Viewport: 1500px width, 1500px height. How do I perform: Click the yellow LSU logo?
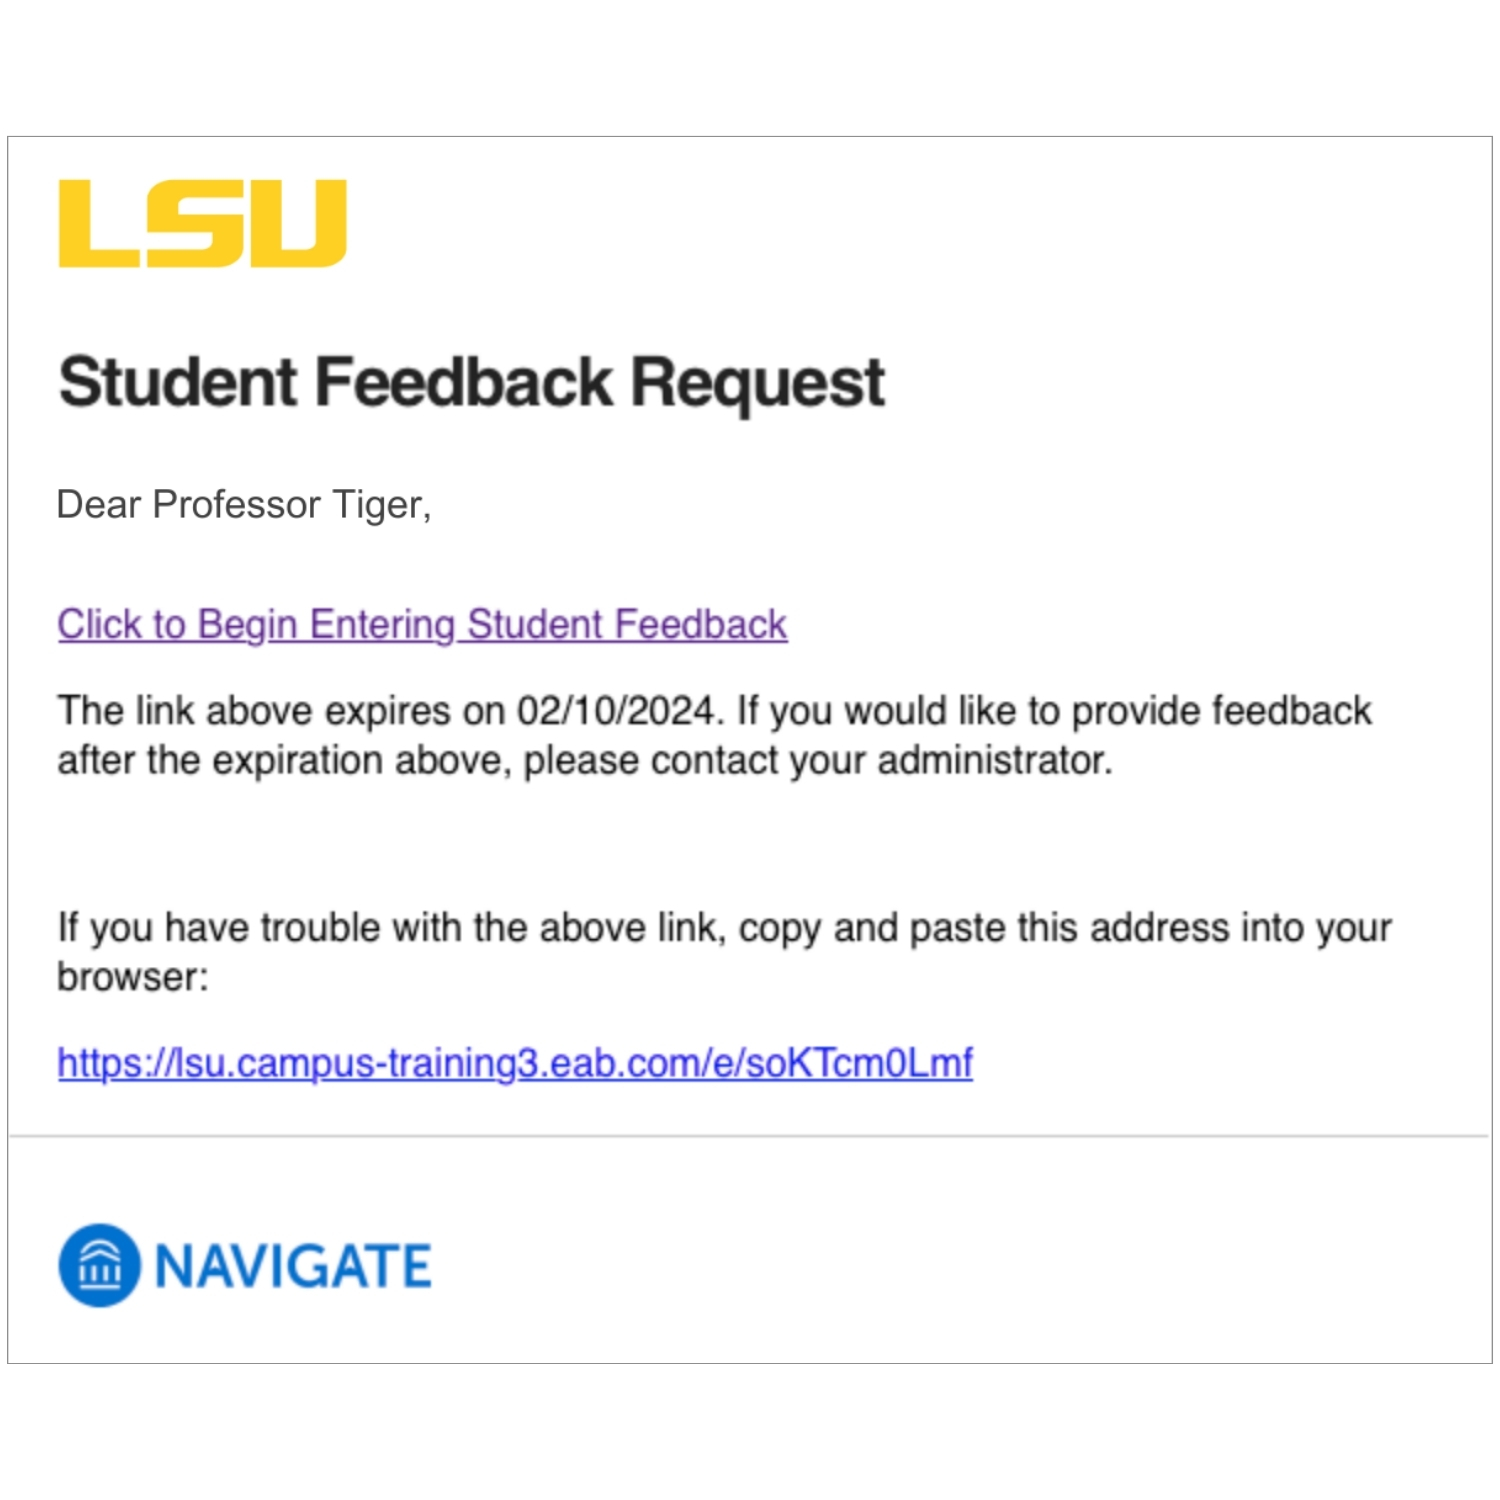coord(202,223)
